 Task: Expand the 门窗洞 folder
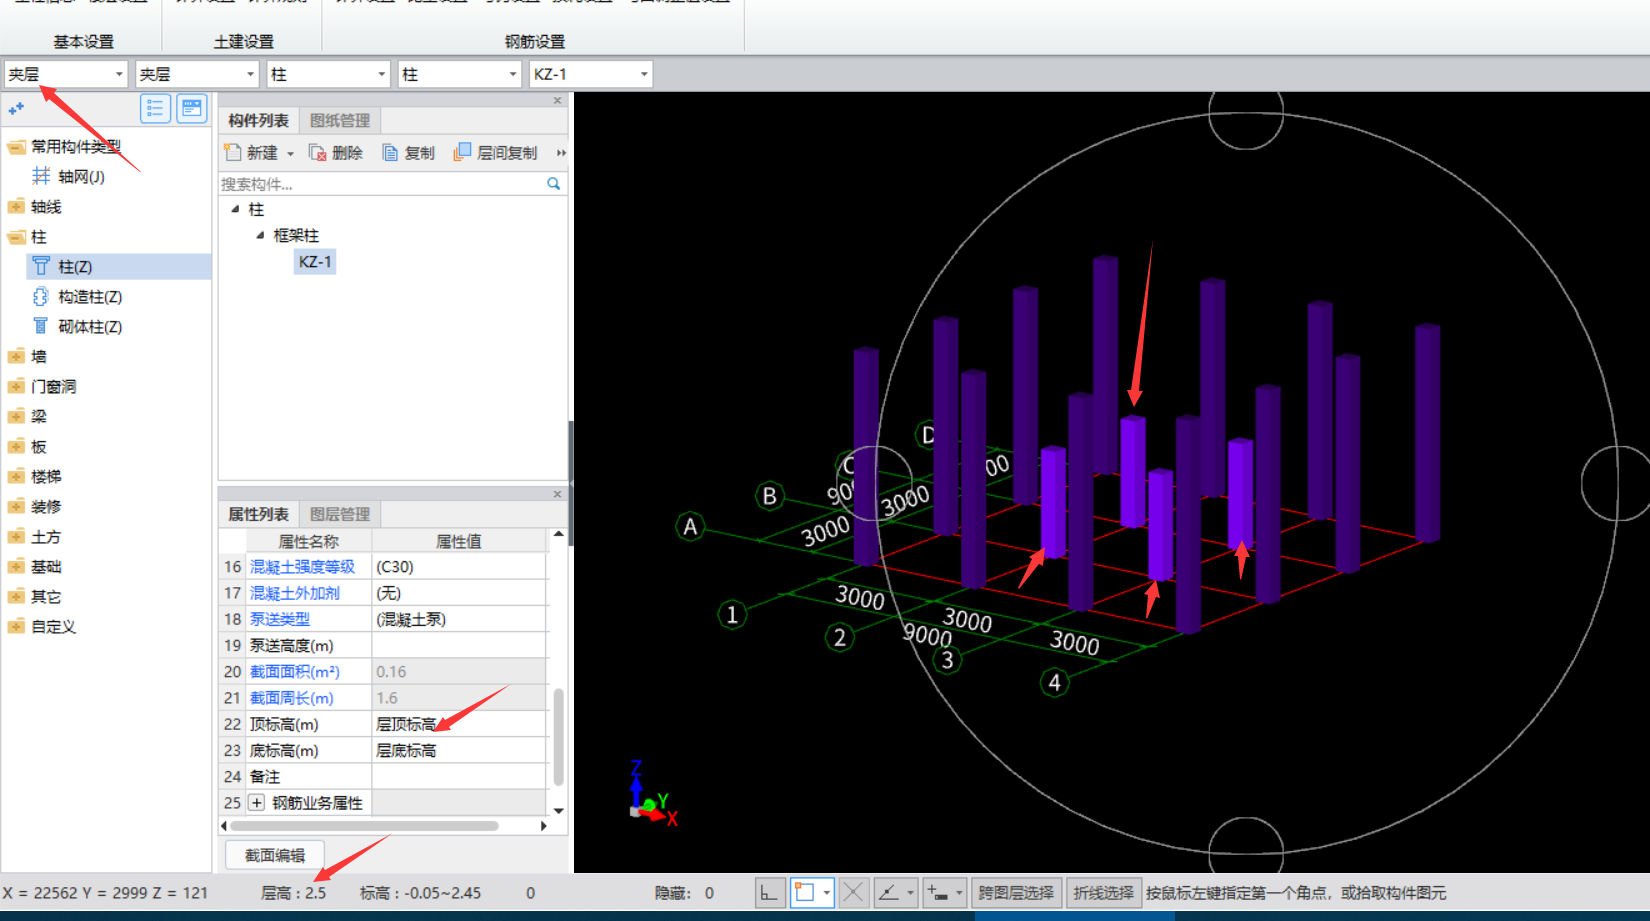point(16,387)
